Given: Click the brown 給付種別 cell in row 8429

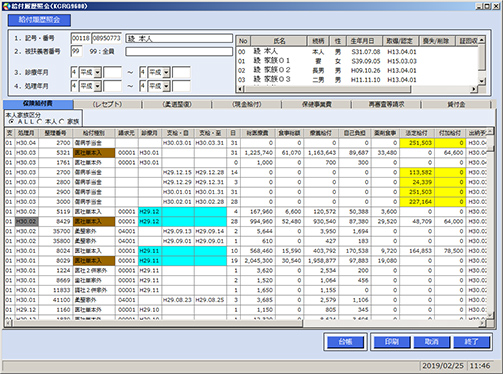Looking at the screenshot, I should pyautogui.click(x=94, y=221).
